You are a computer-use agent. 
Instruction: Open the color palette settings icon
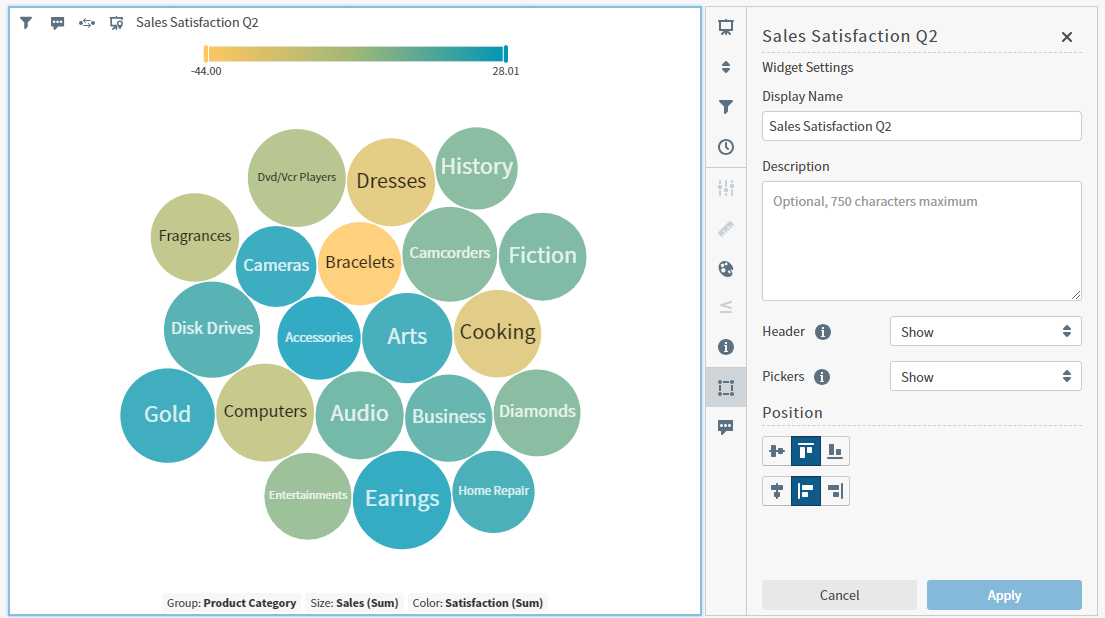(726, 268)
